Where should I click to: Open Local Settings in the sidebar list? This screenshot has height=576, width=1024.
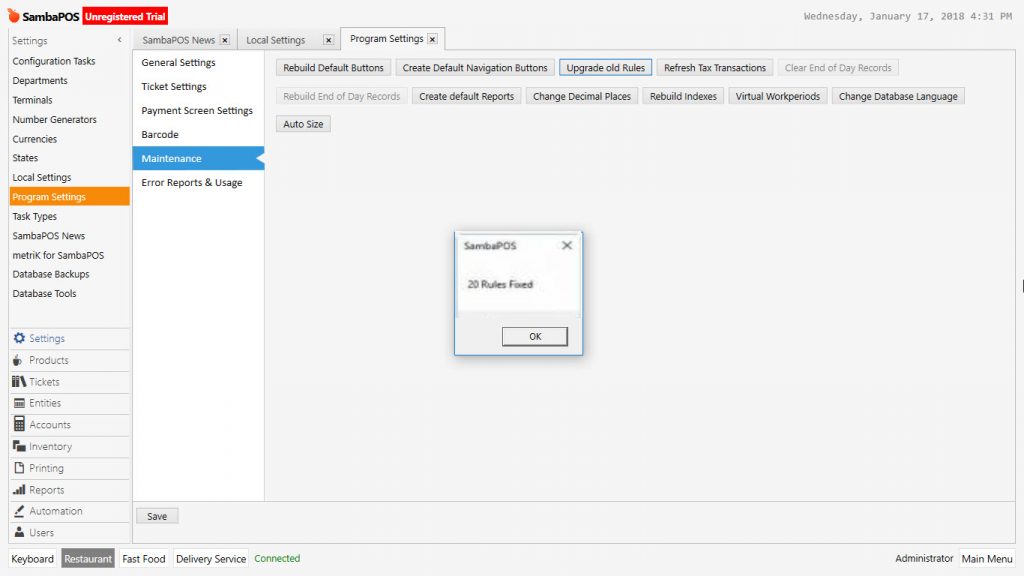(x=69, y=178)
